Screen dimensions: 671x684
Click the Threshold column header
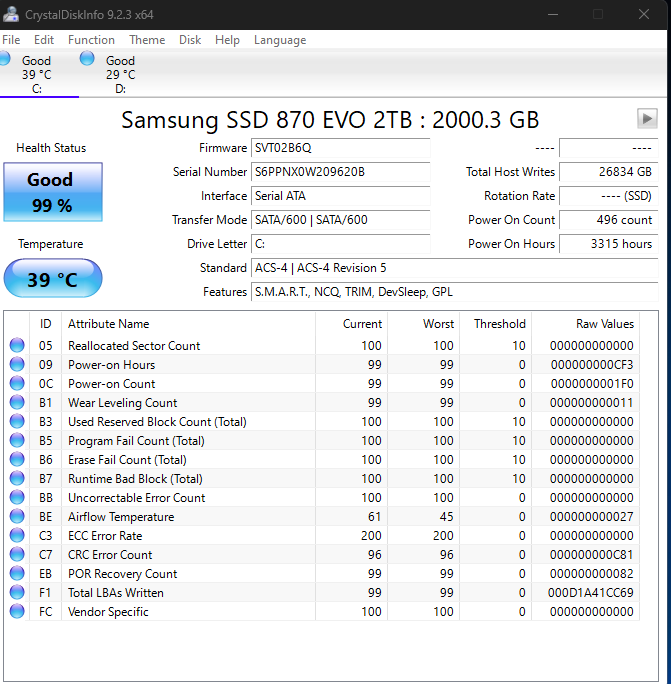coord(496,324)
